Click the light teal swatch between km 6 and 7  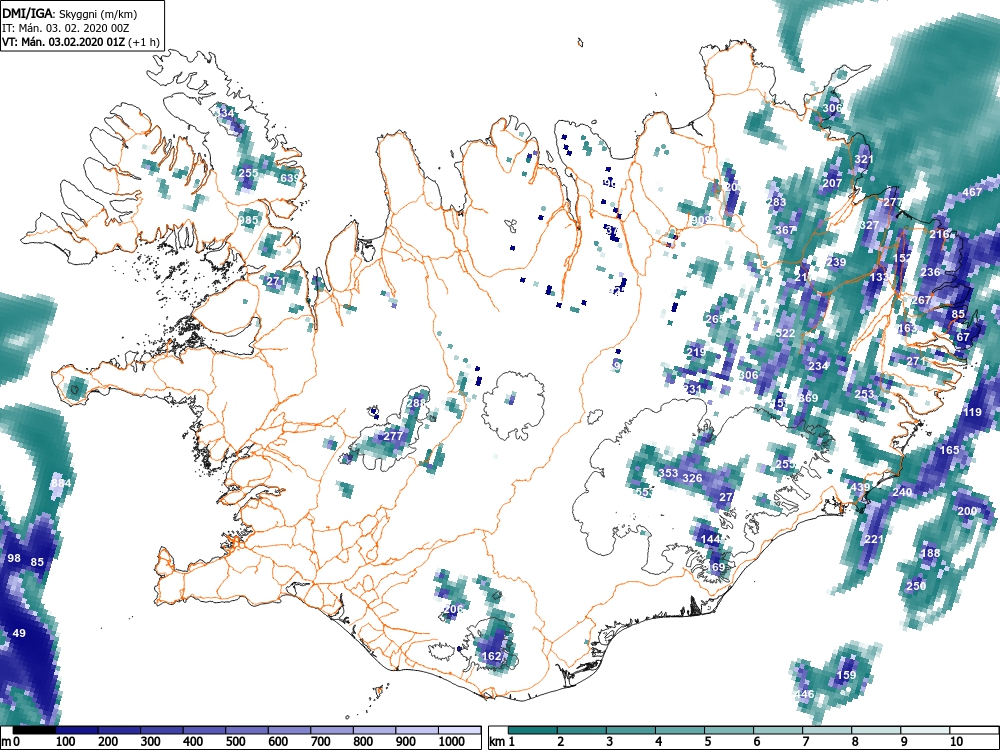[x=778, y=730]
